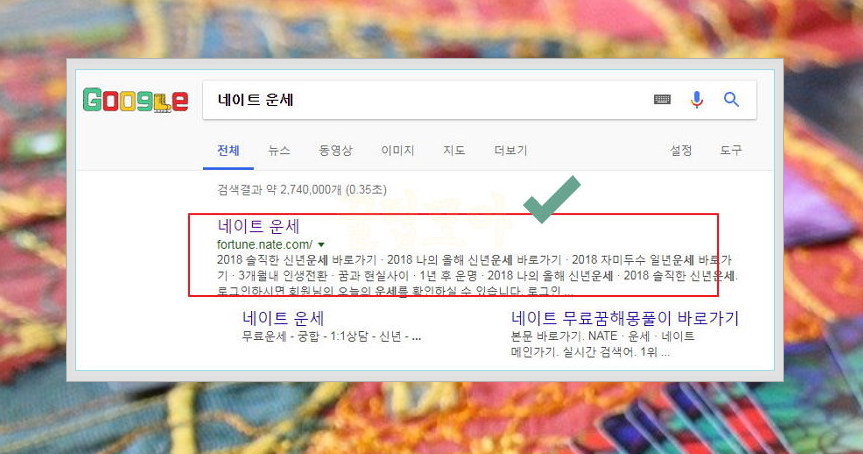Click the Google doodle logo
The image size is (863, 454).
click(x=135, y=100)
